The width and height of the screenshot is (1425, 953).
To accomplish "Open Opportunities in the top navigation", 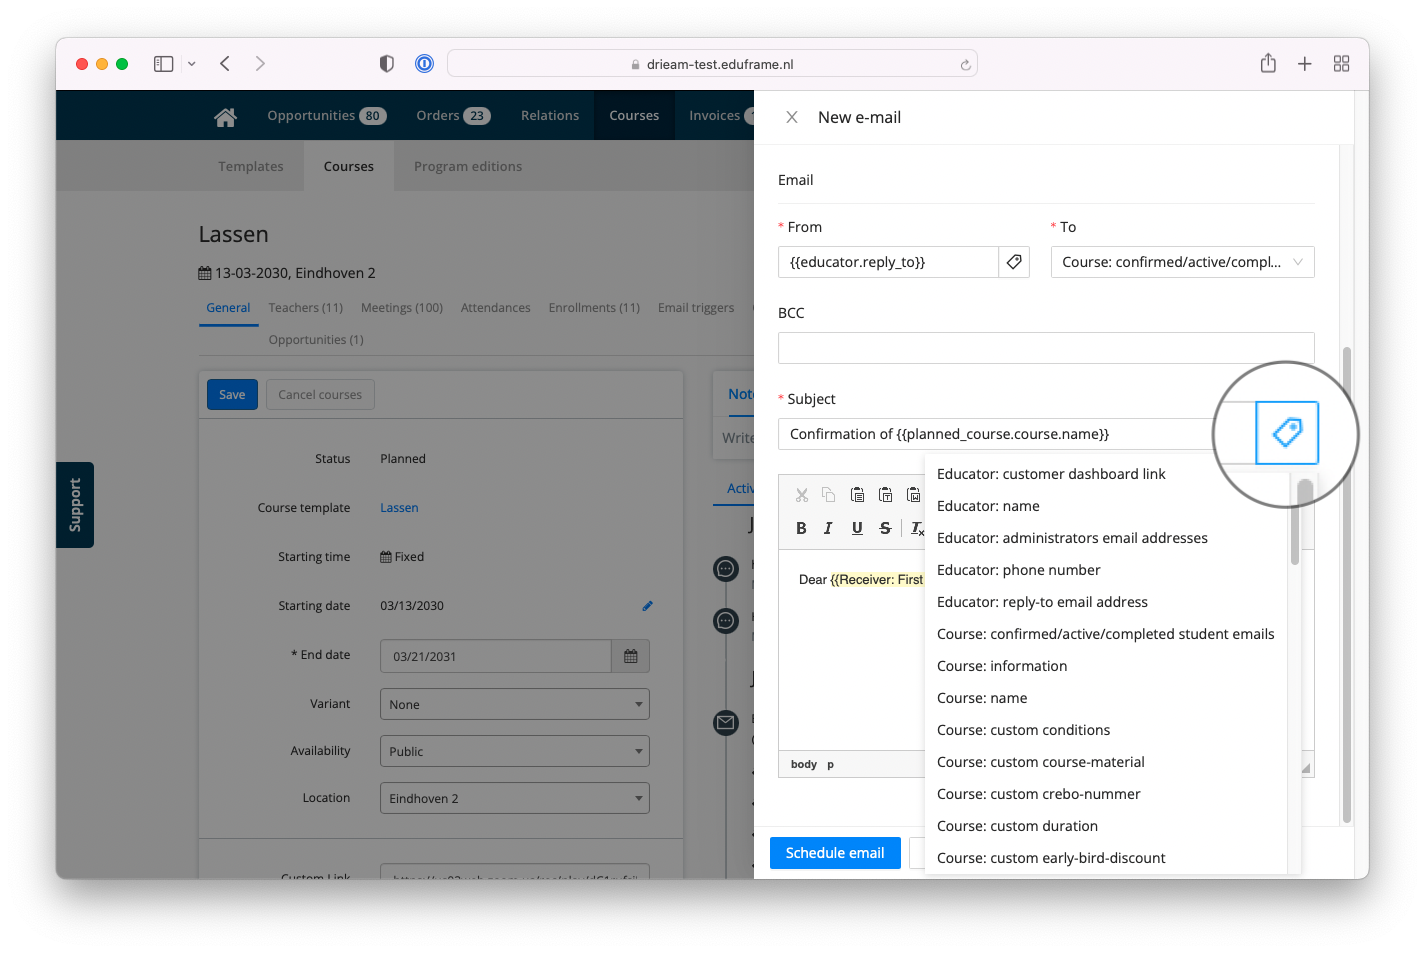I will click(327, 115).
